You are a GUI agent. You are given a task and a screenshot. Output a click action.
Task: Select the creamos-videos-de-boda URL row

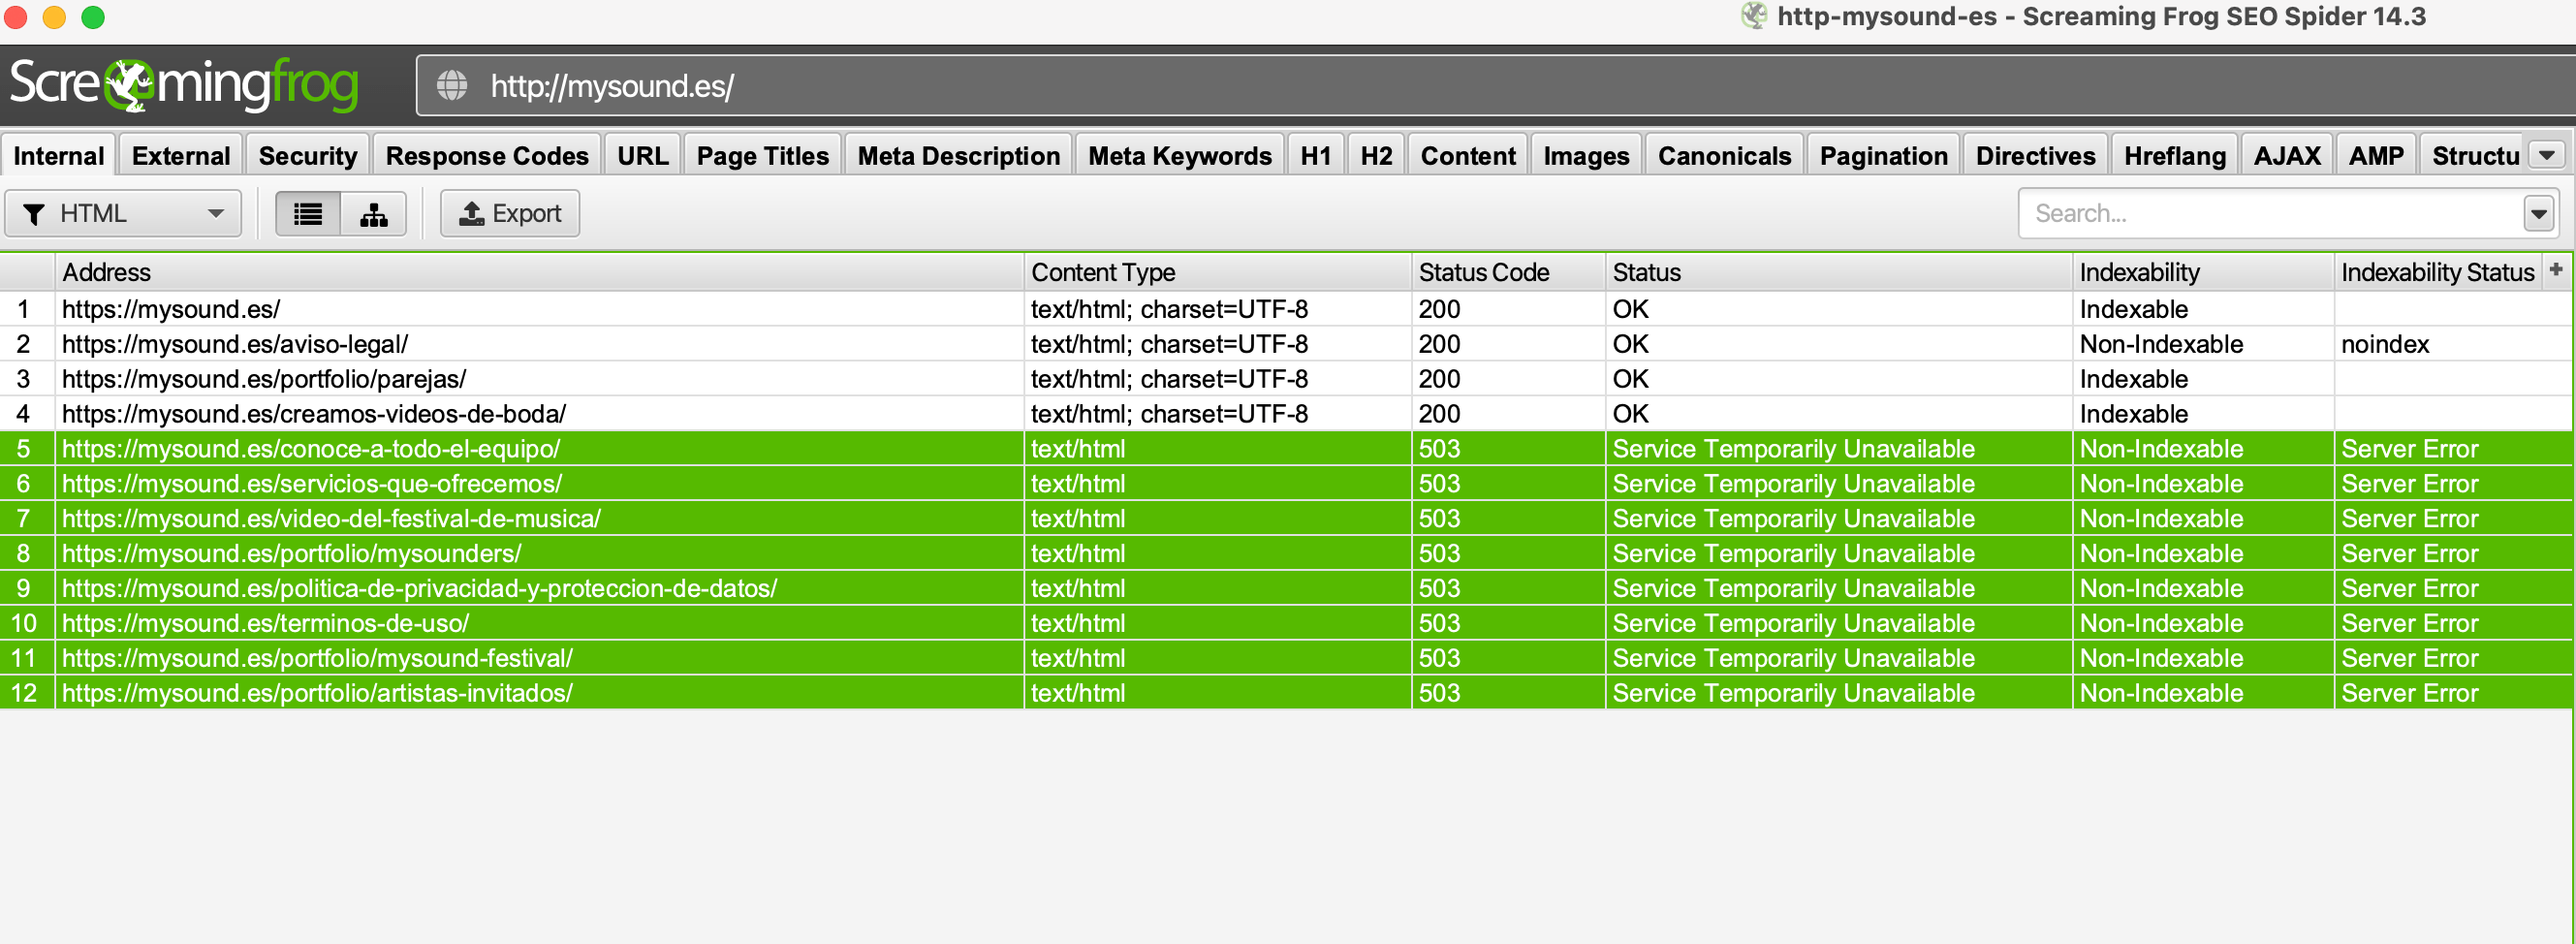point(1286,414)
